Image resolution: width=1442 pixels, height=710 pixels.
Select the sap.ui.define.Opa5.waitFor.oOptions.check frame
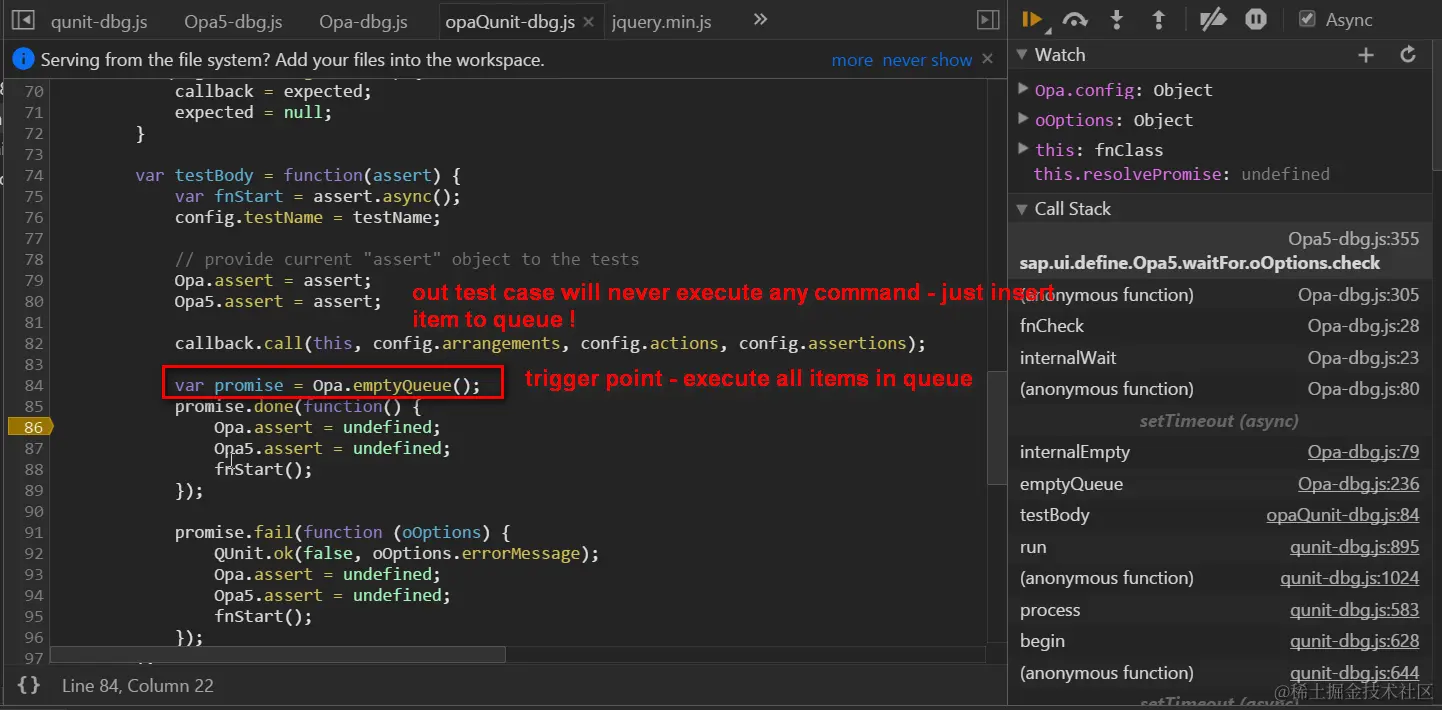click(1200, 263)
